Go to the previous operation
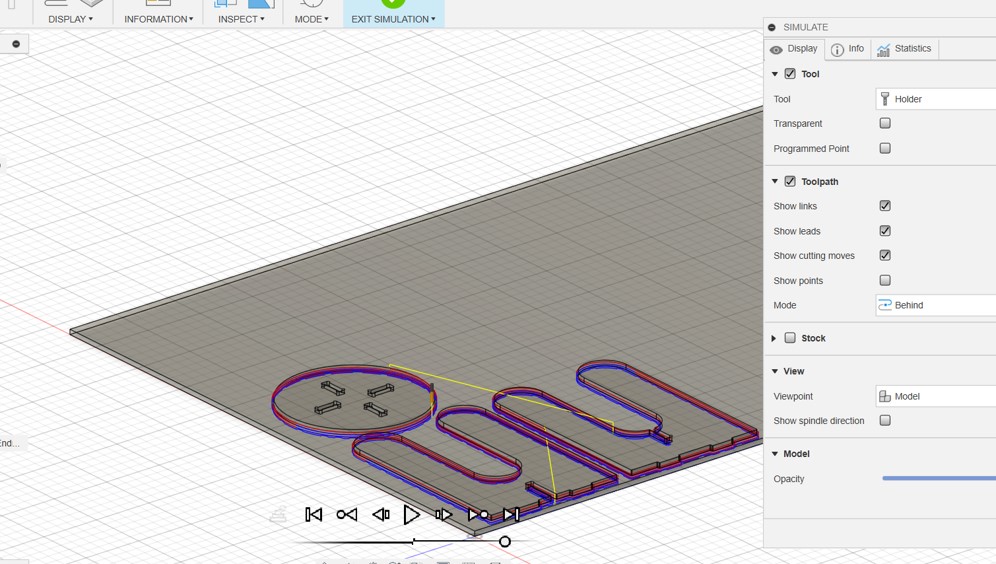Image resolution: width=996 pixels, height=564 pixels. 347,514
